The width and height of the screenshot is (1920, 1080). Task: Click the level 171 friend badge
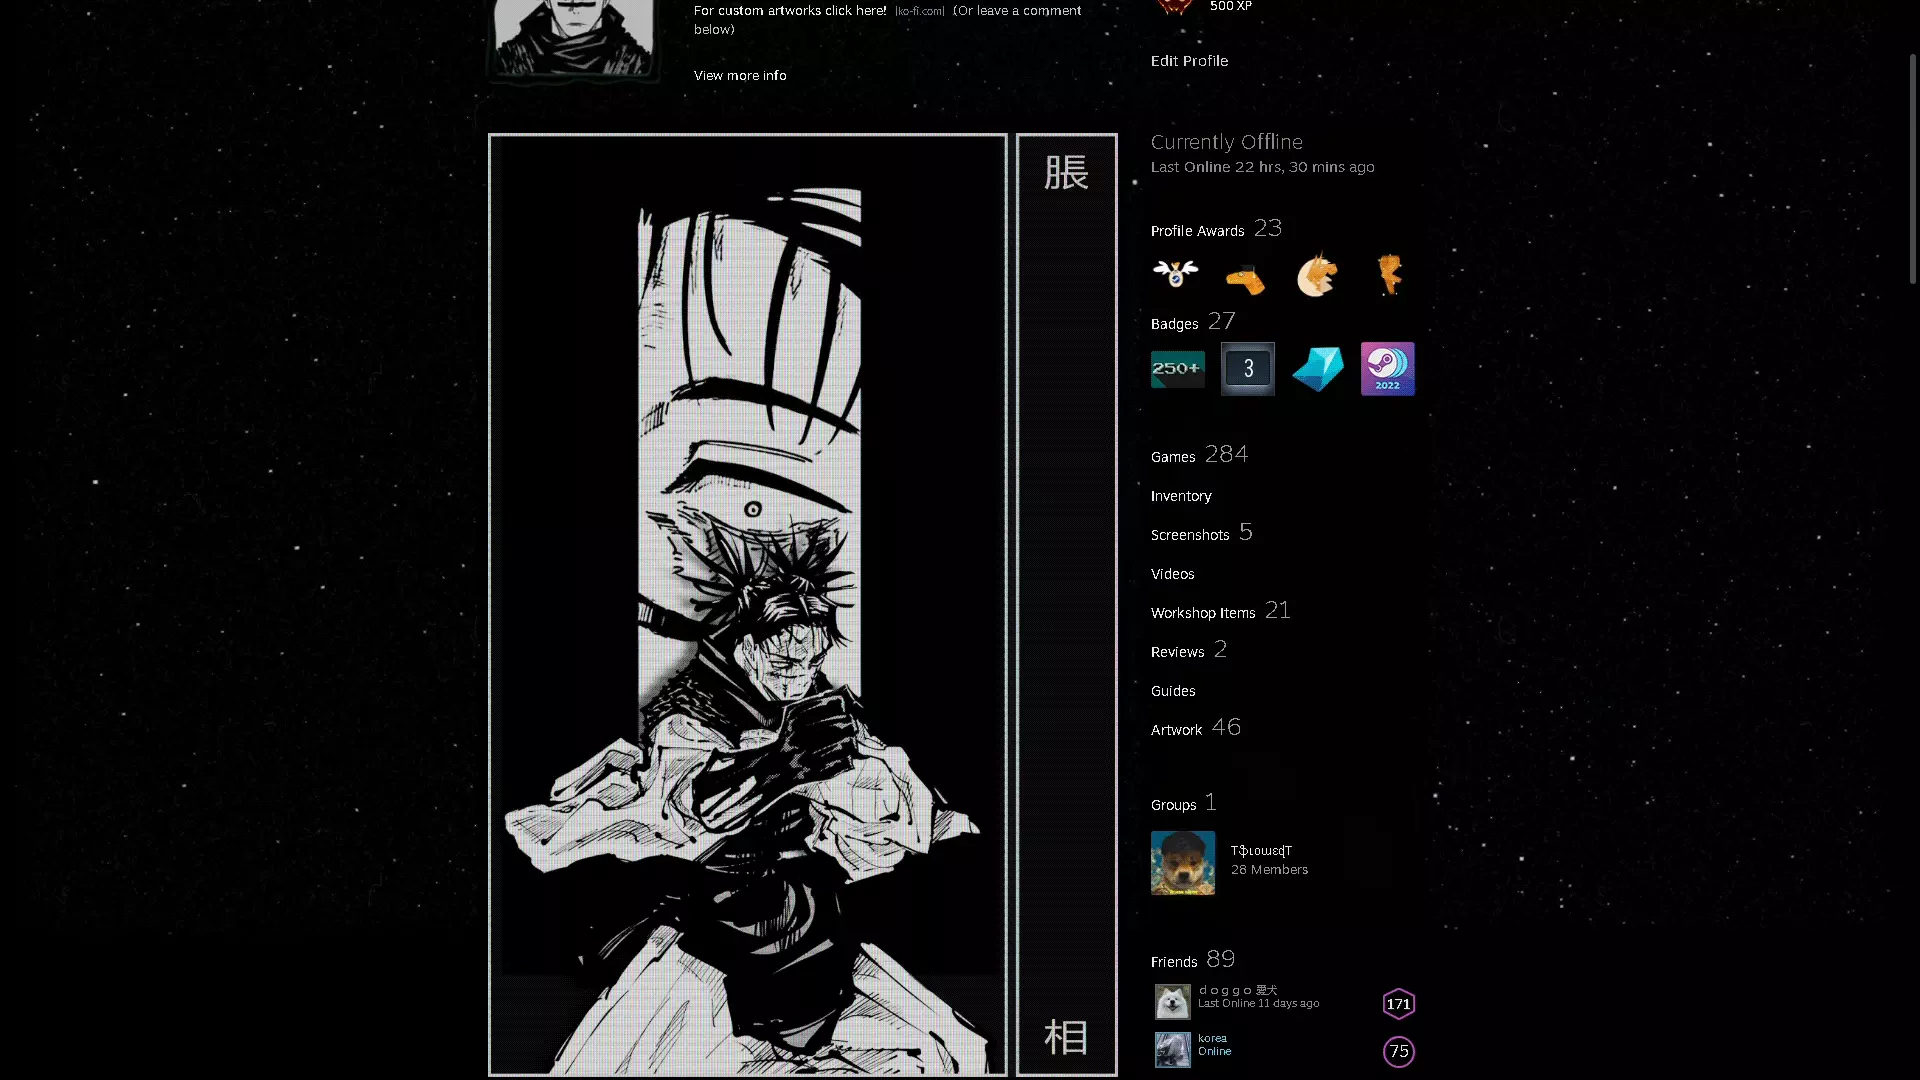[1399, 1004]
